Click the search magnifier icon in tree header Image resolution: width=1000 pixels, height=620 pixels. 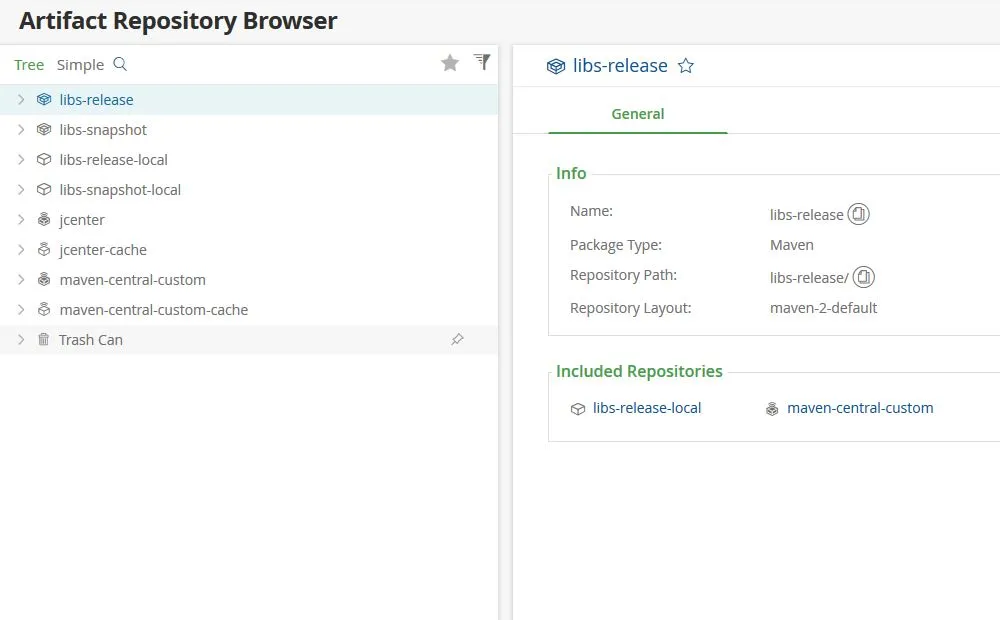[120, 64]
